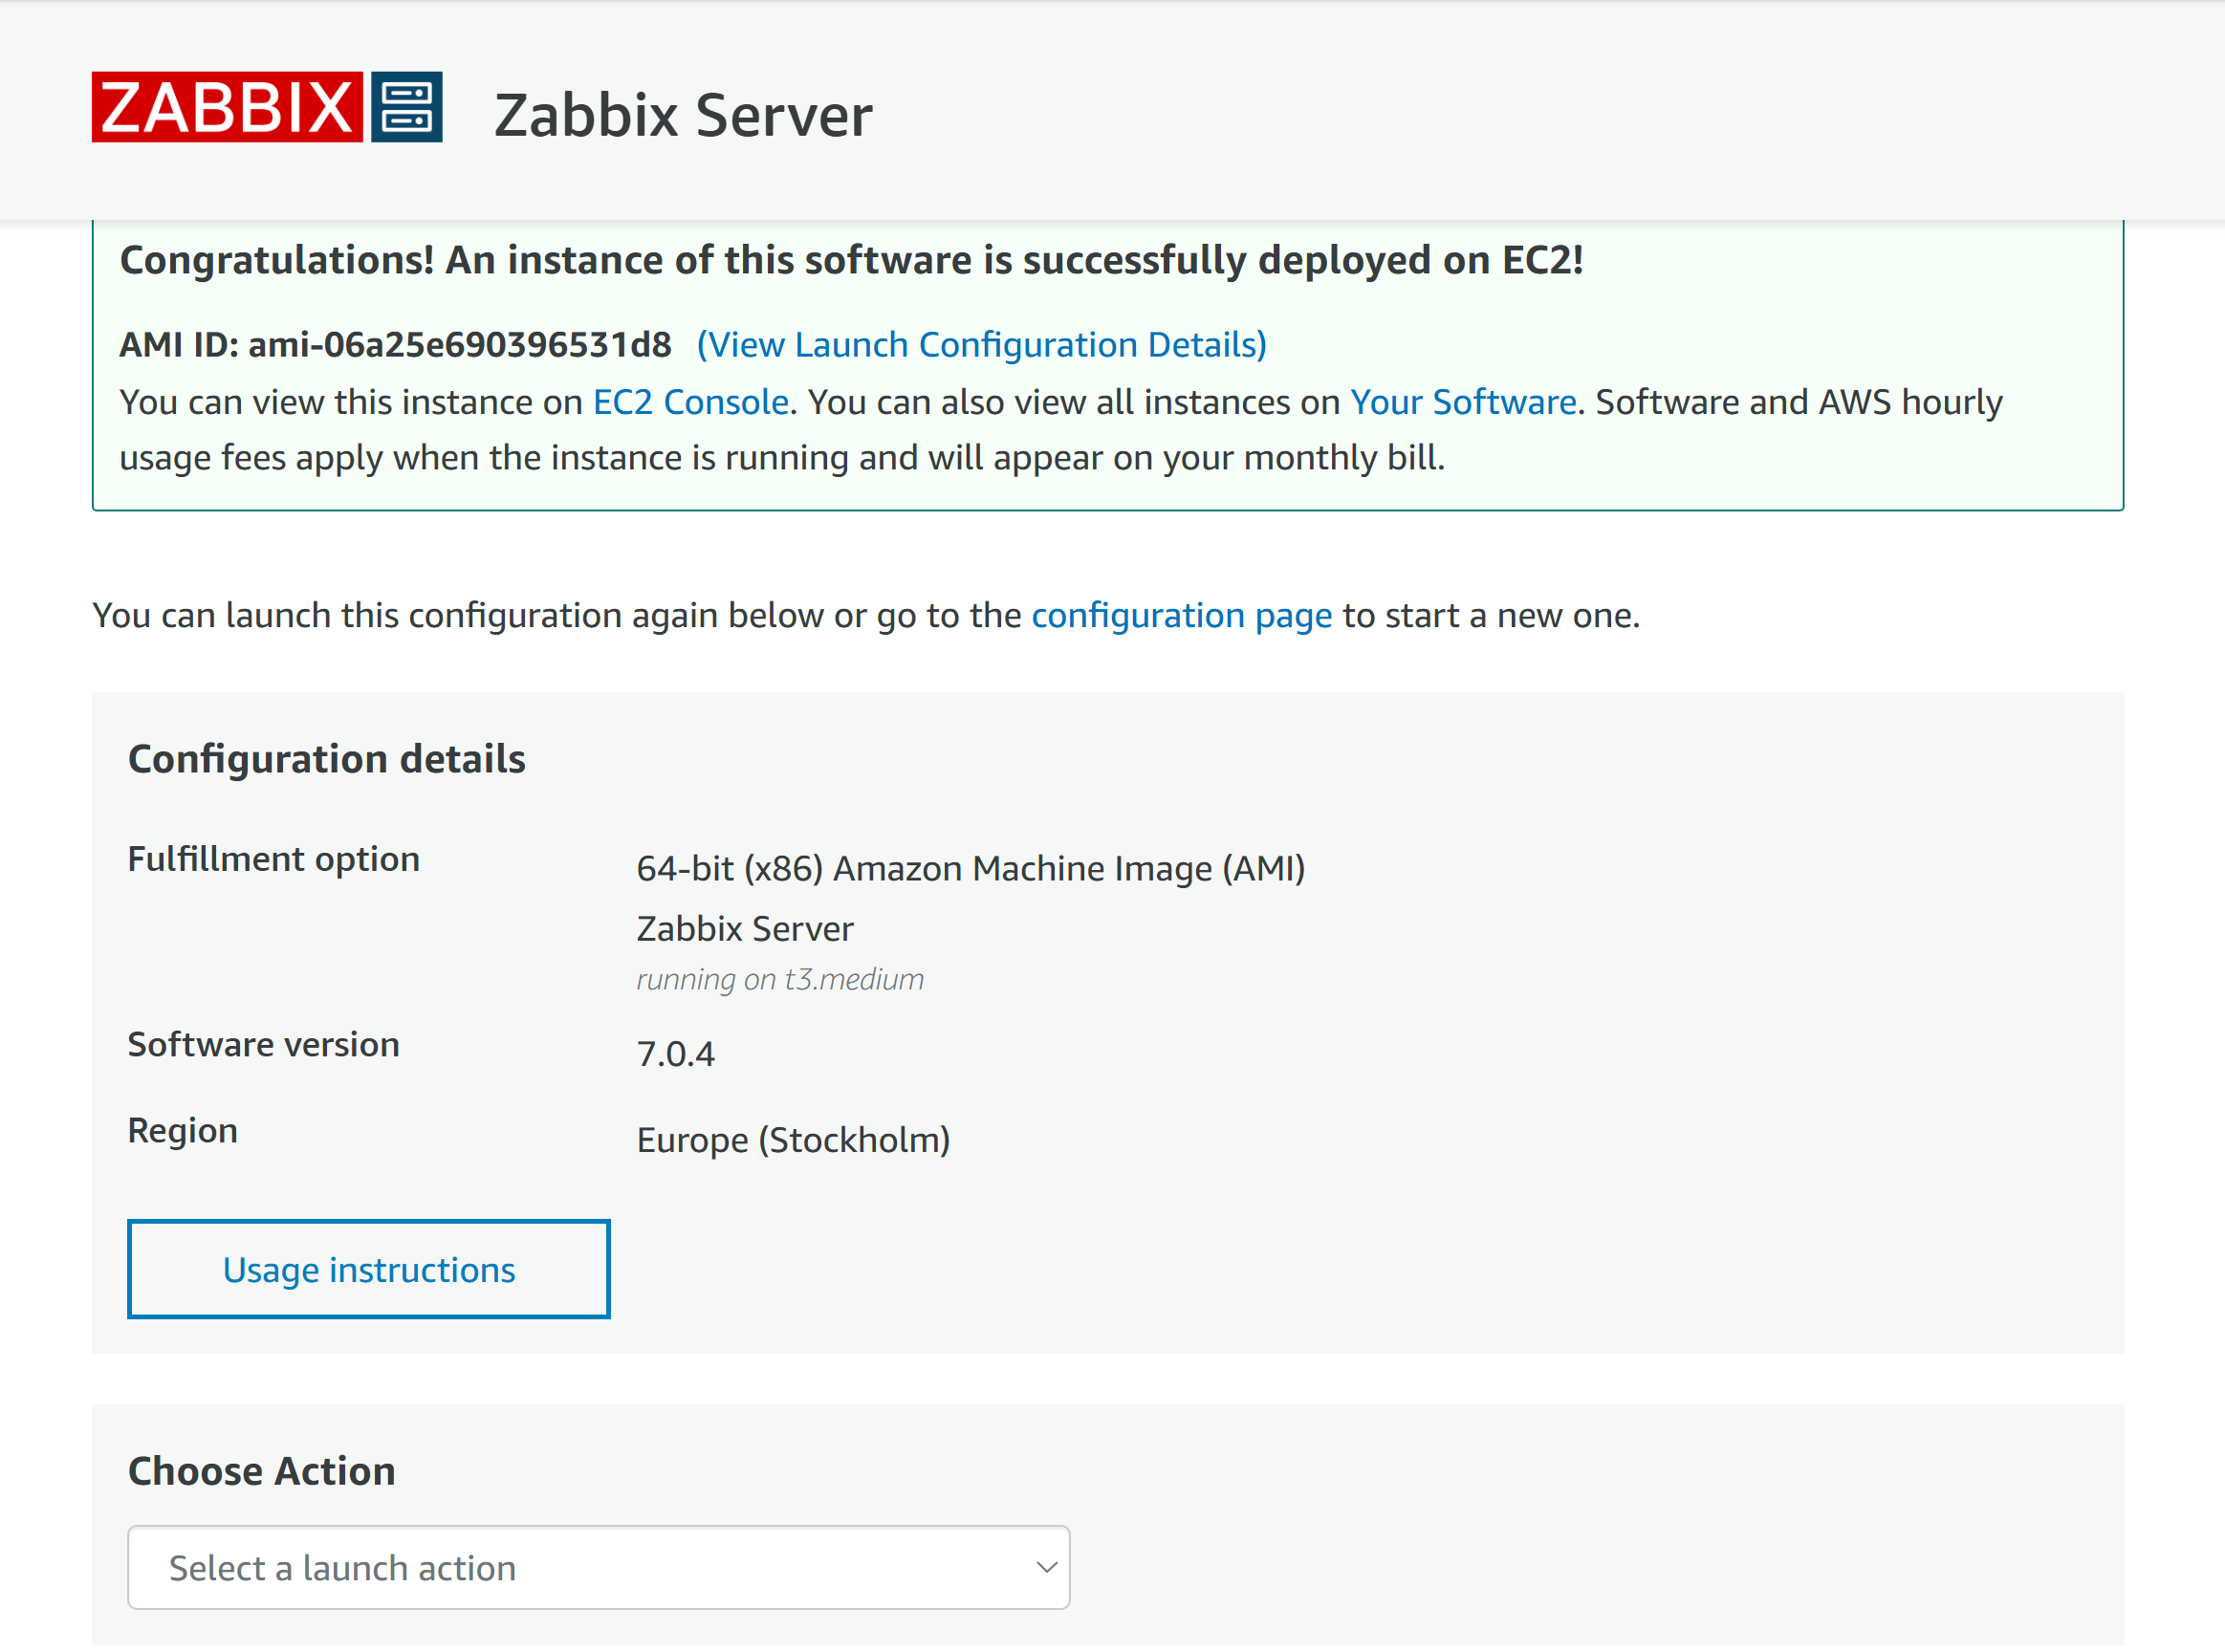Follow the configuration page link
The width and height of the screenshot is (2225, 1652).
tap(1181, 615)
